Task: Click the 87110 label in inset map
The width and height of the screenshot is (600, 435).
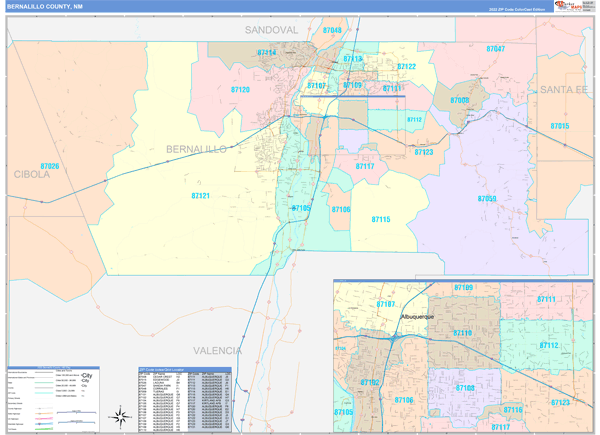Action: 463,333
